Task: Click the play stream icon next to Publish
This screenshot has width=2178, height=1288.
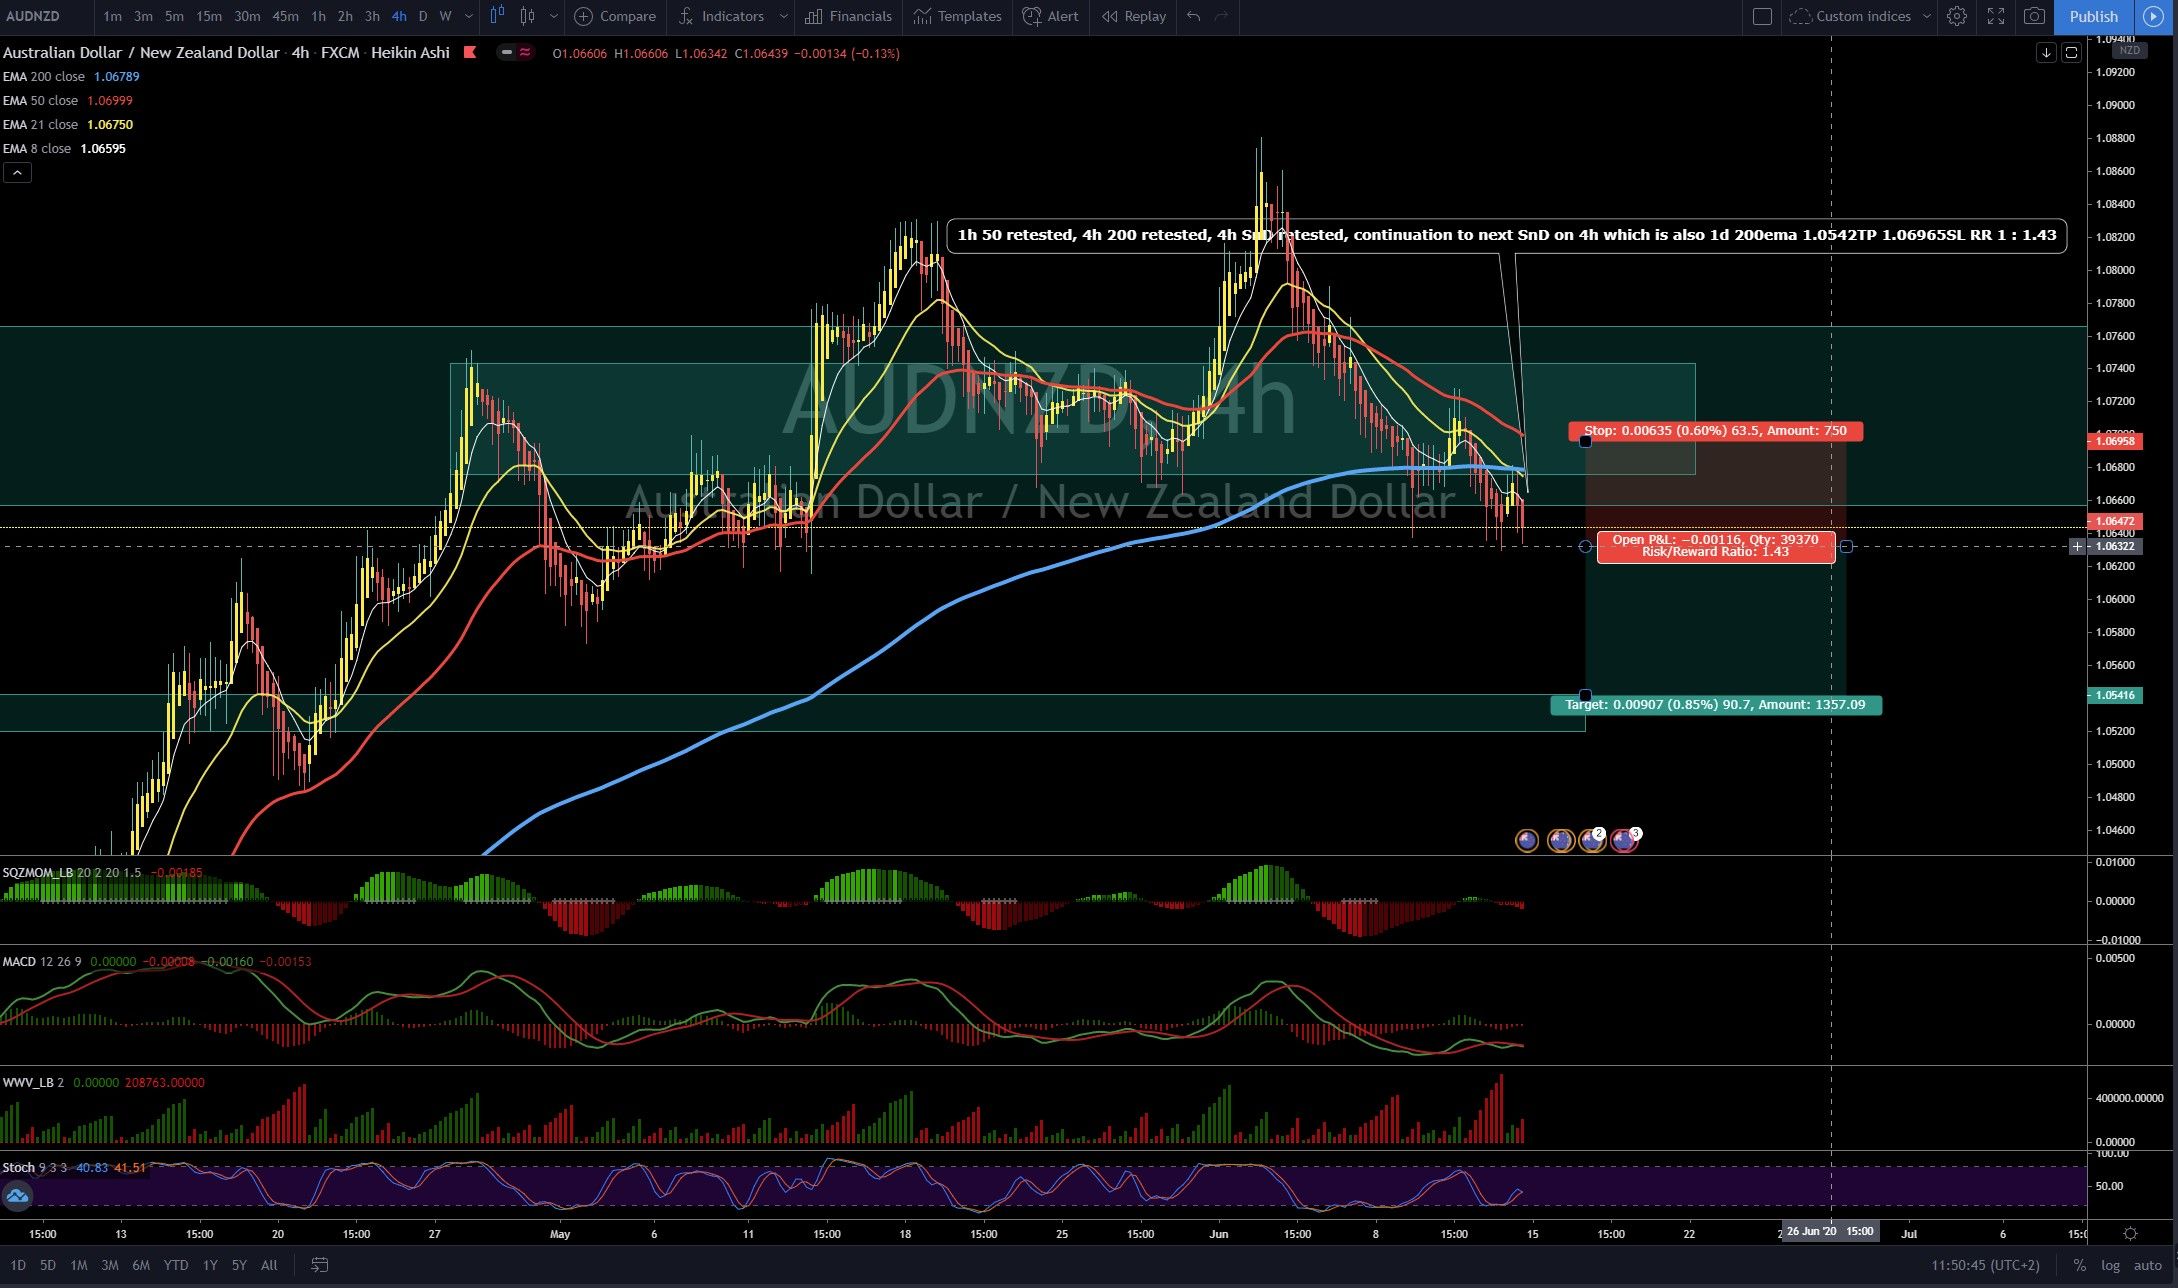Action: point(2153,16)
